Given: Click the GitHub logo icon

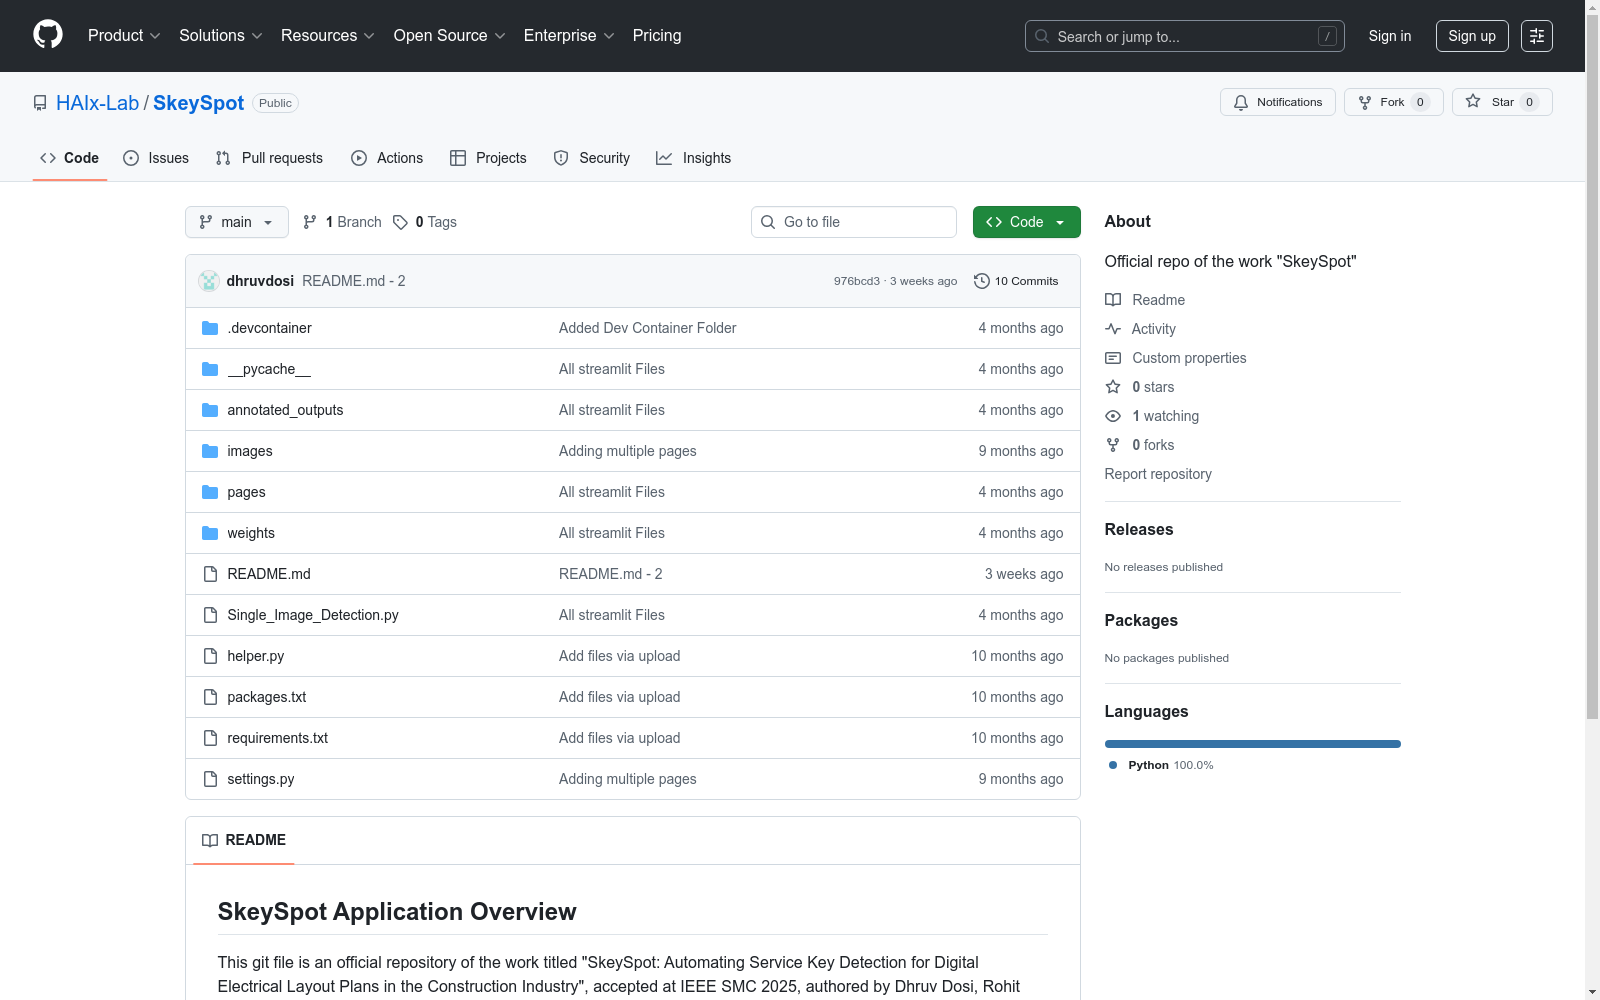Looking at the screenshot, I should [48, 35].
